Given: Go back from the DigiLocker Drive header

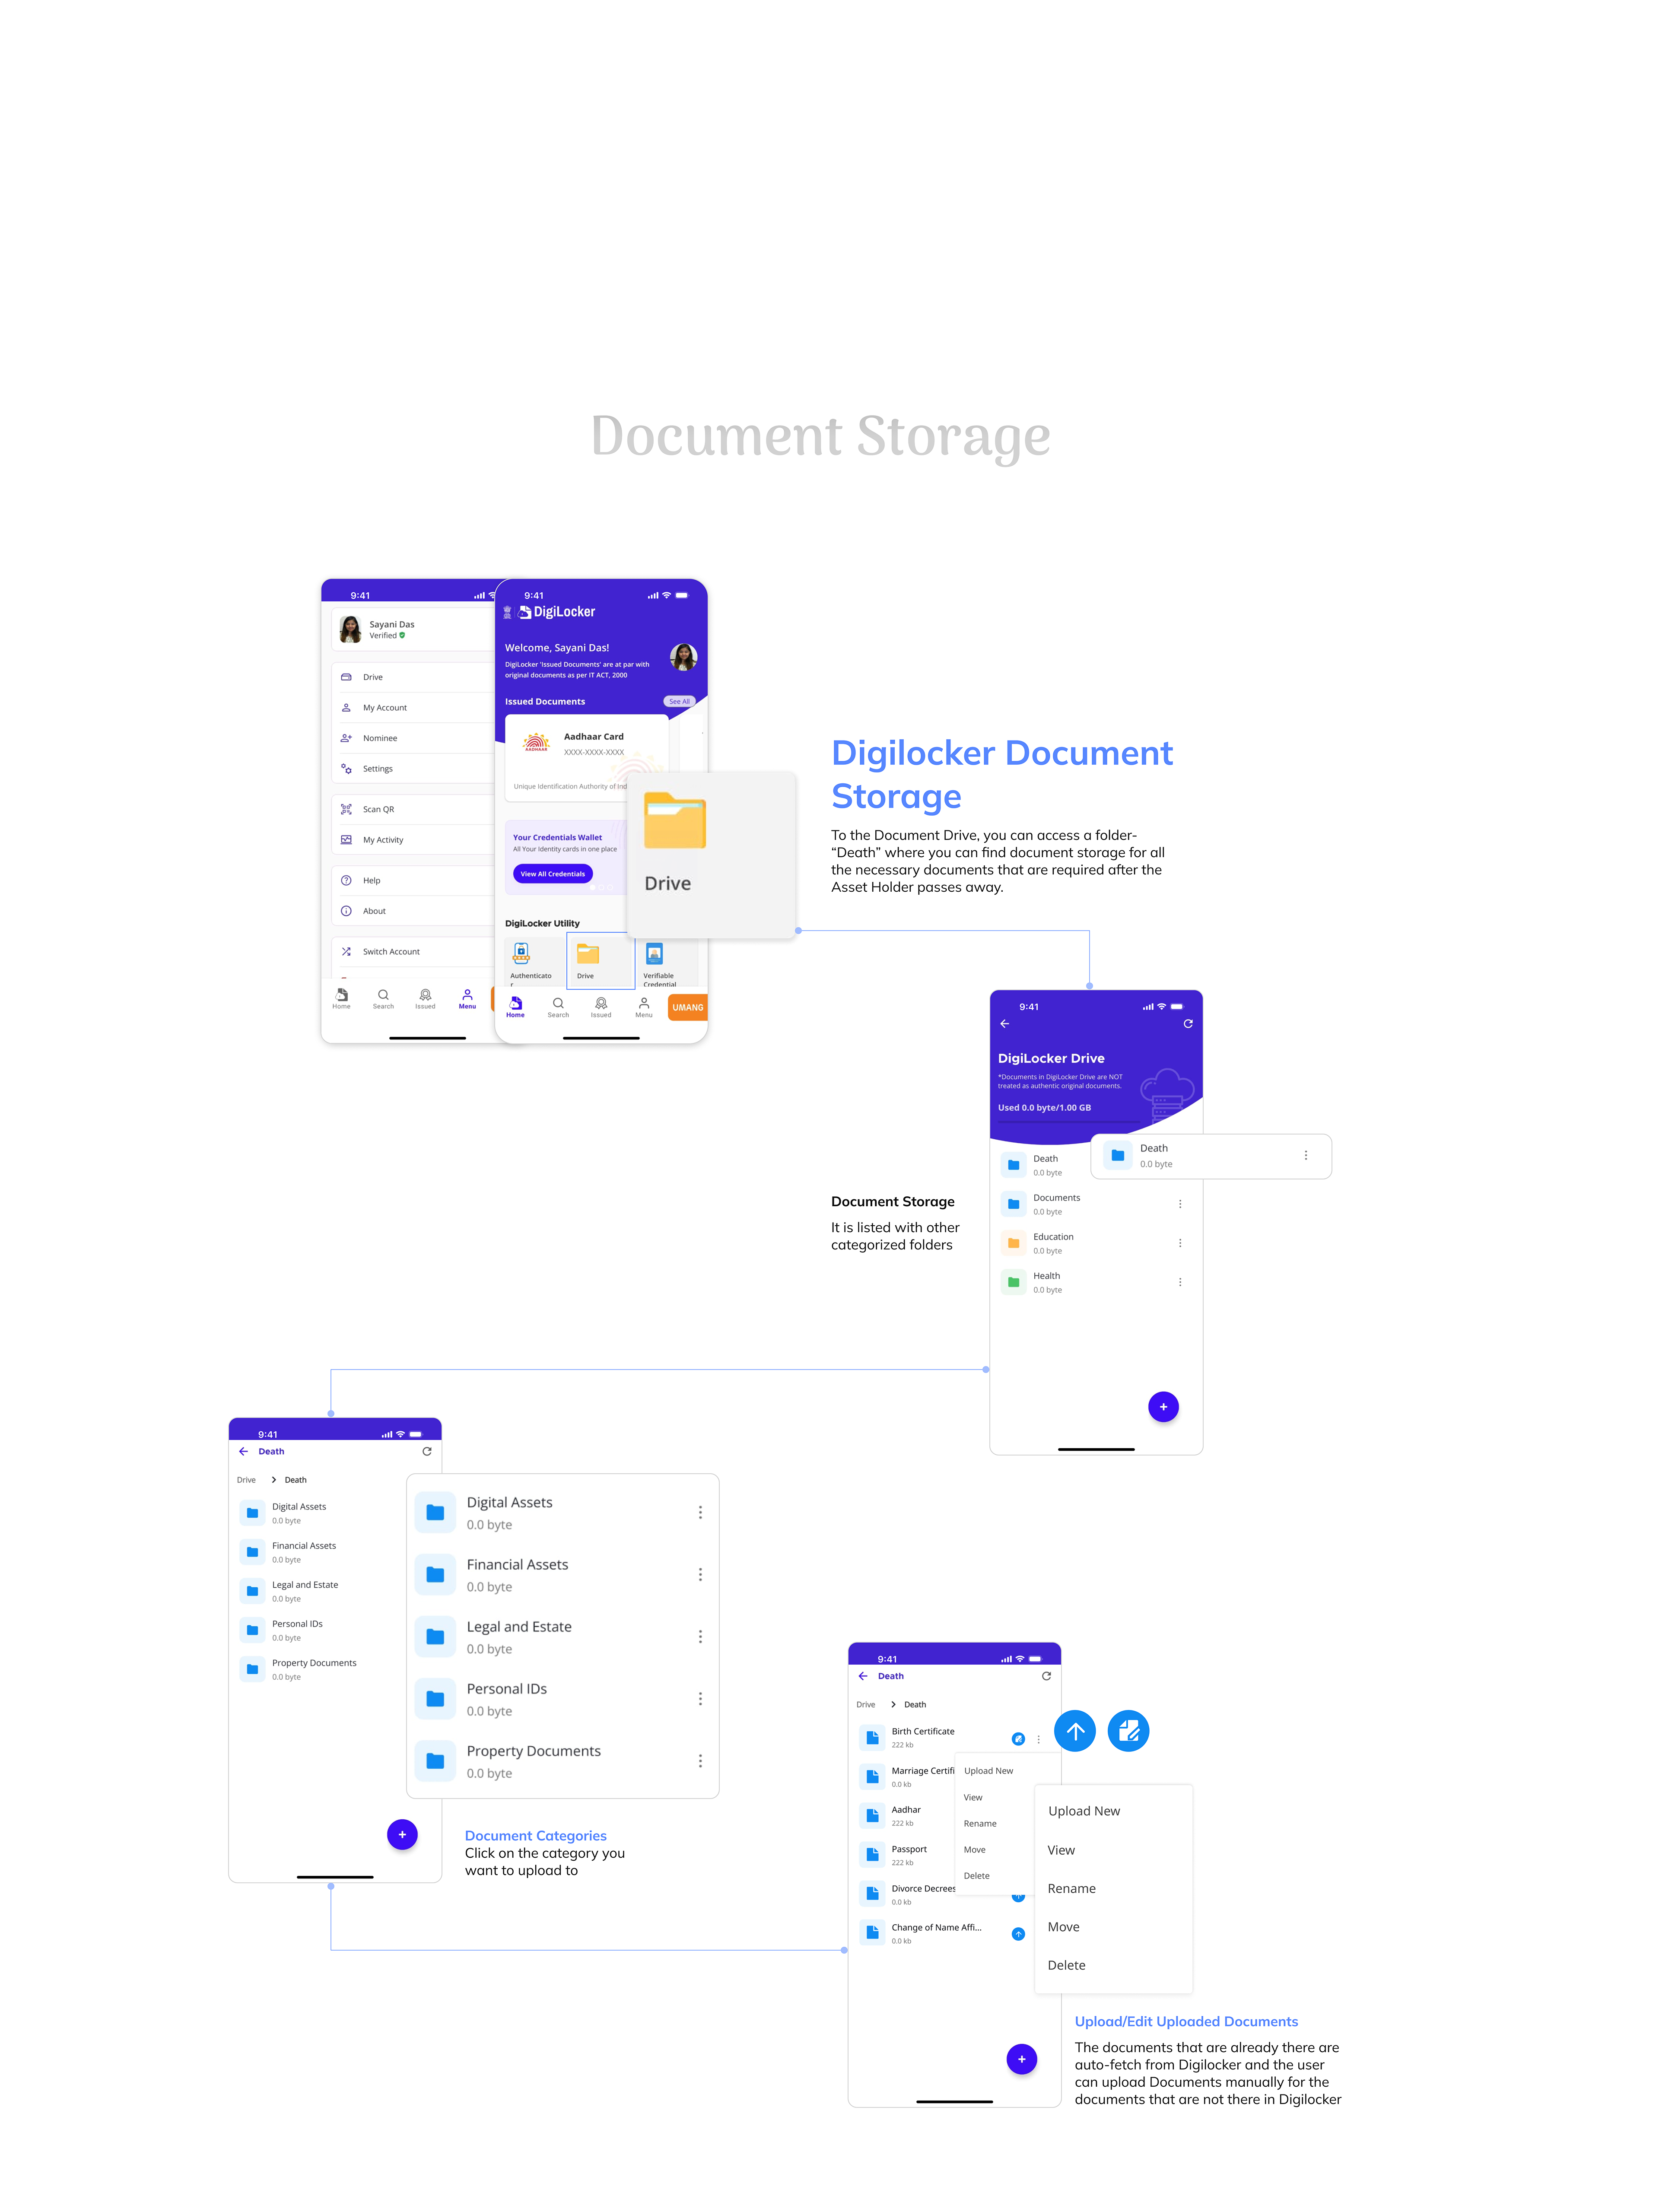Looking at the screenshot, I should coord(1004,1024).
